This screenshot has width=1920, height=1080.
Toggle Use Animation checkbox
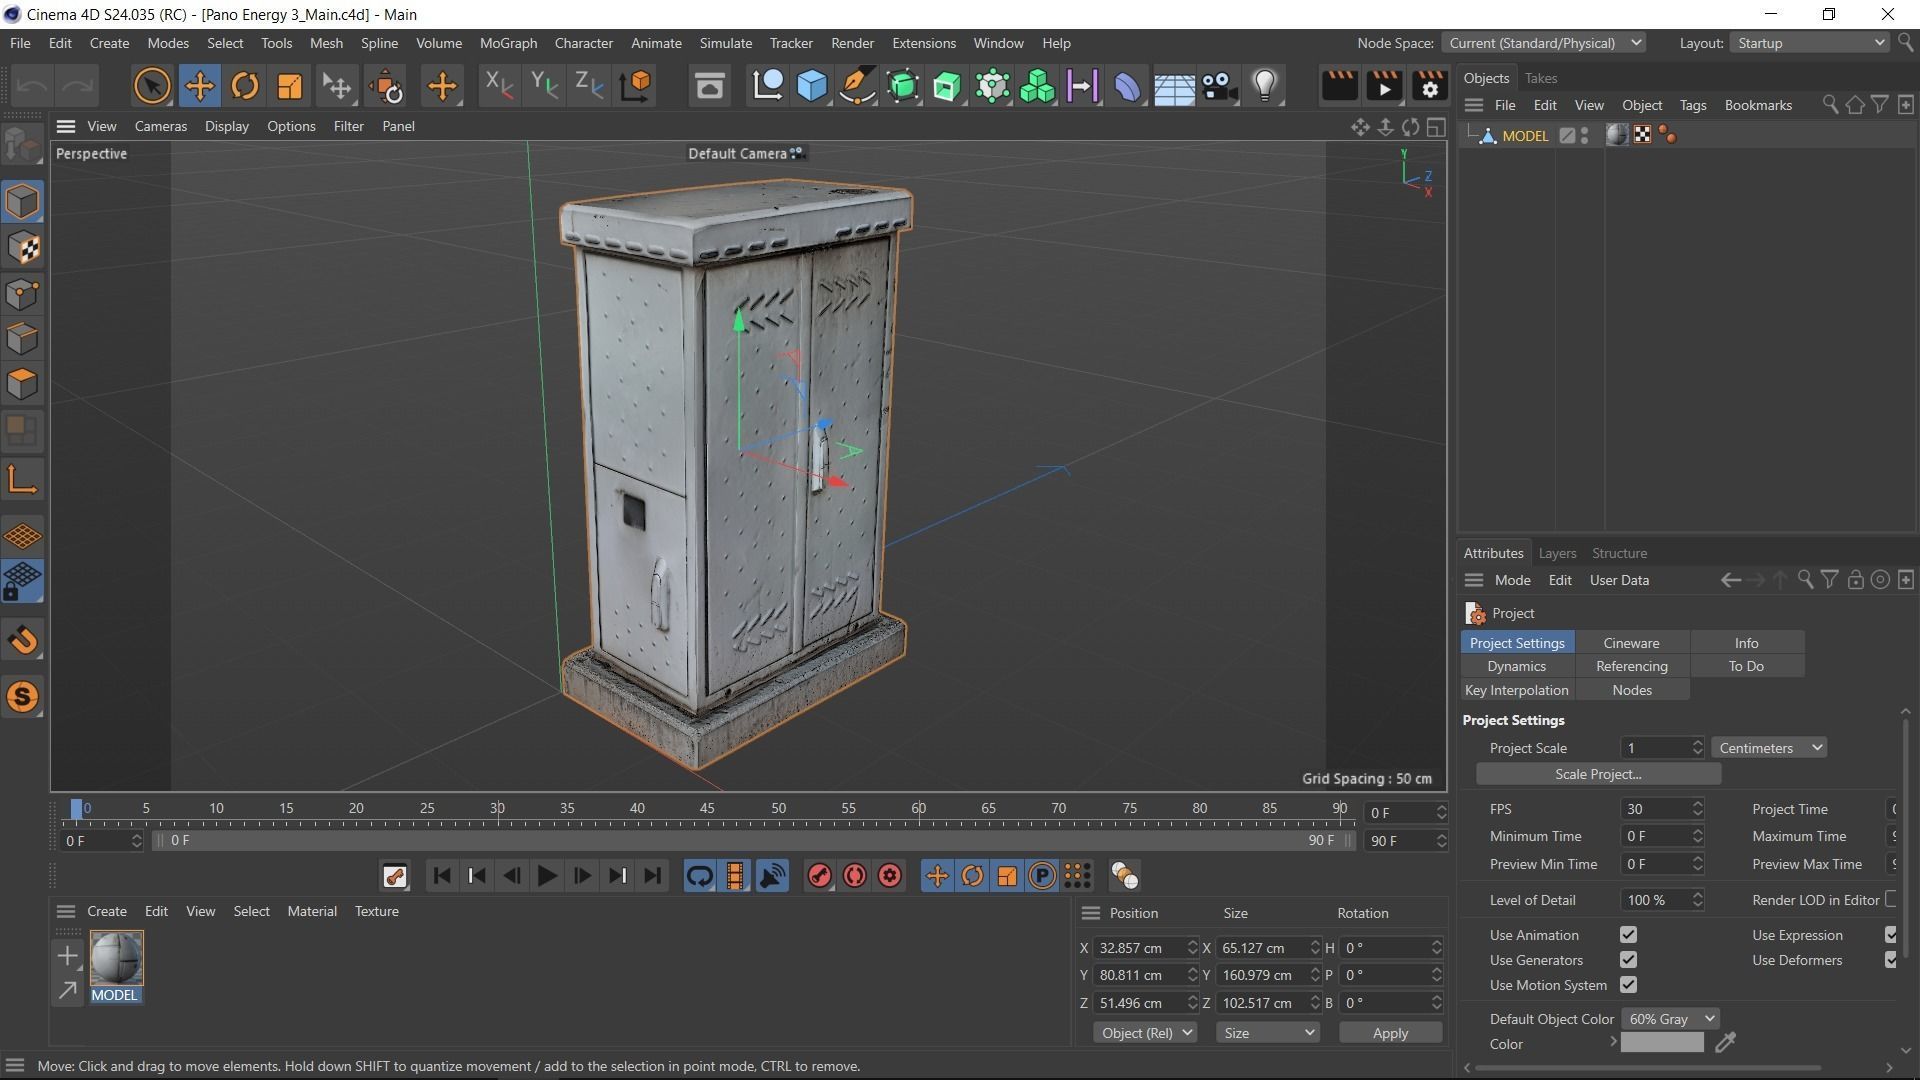(x=1628, y=935)
